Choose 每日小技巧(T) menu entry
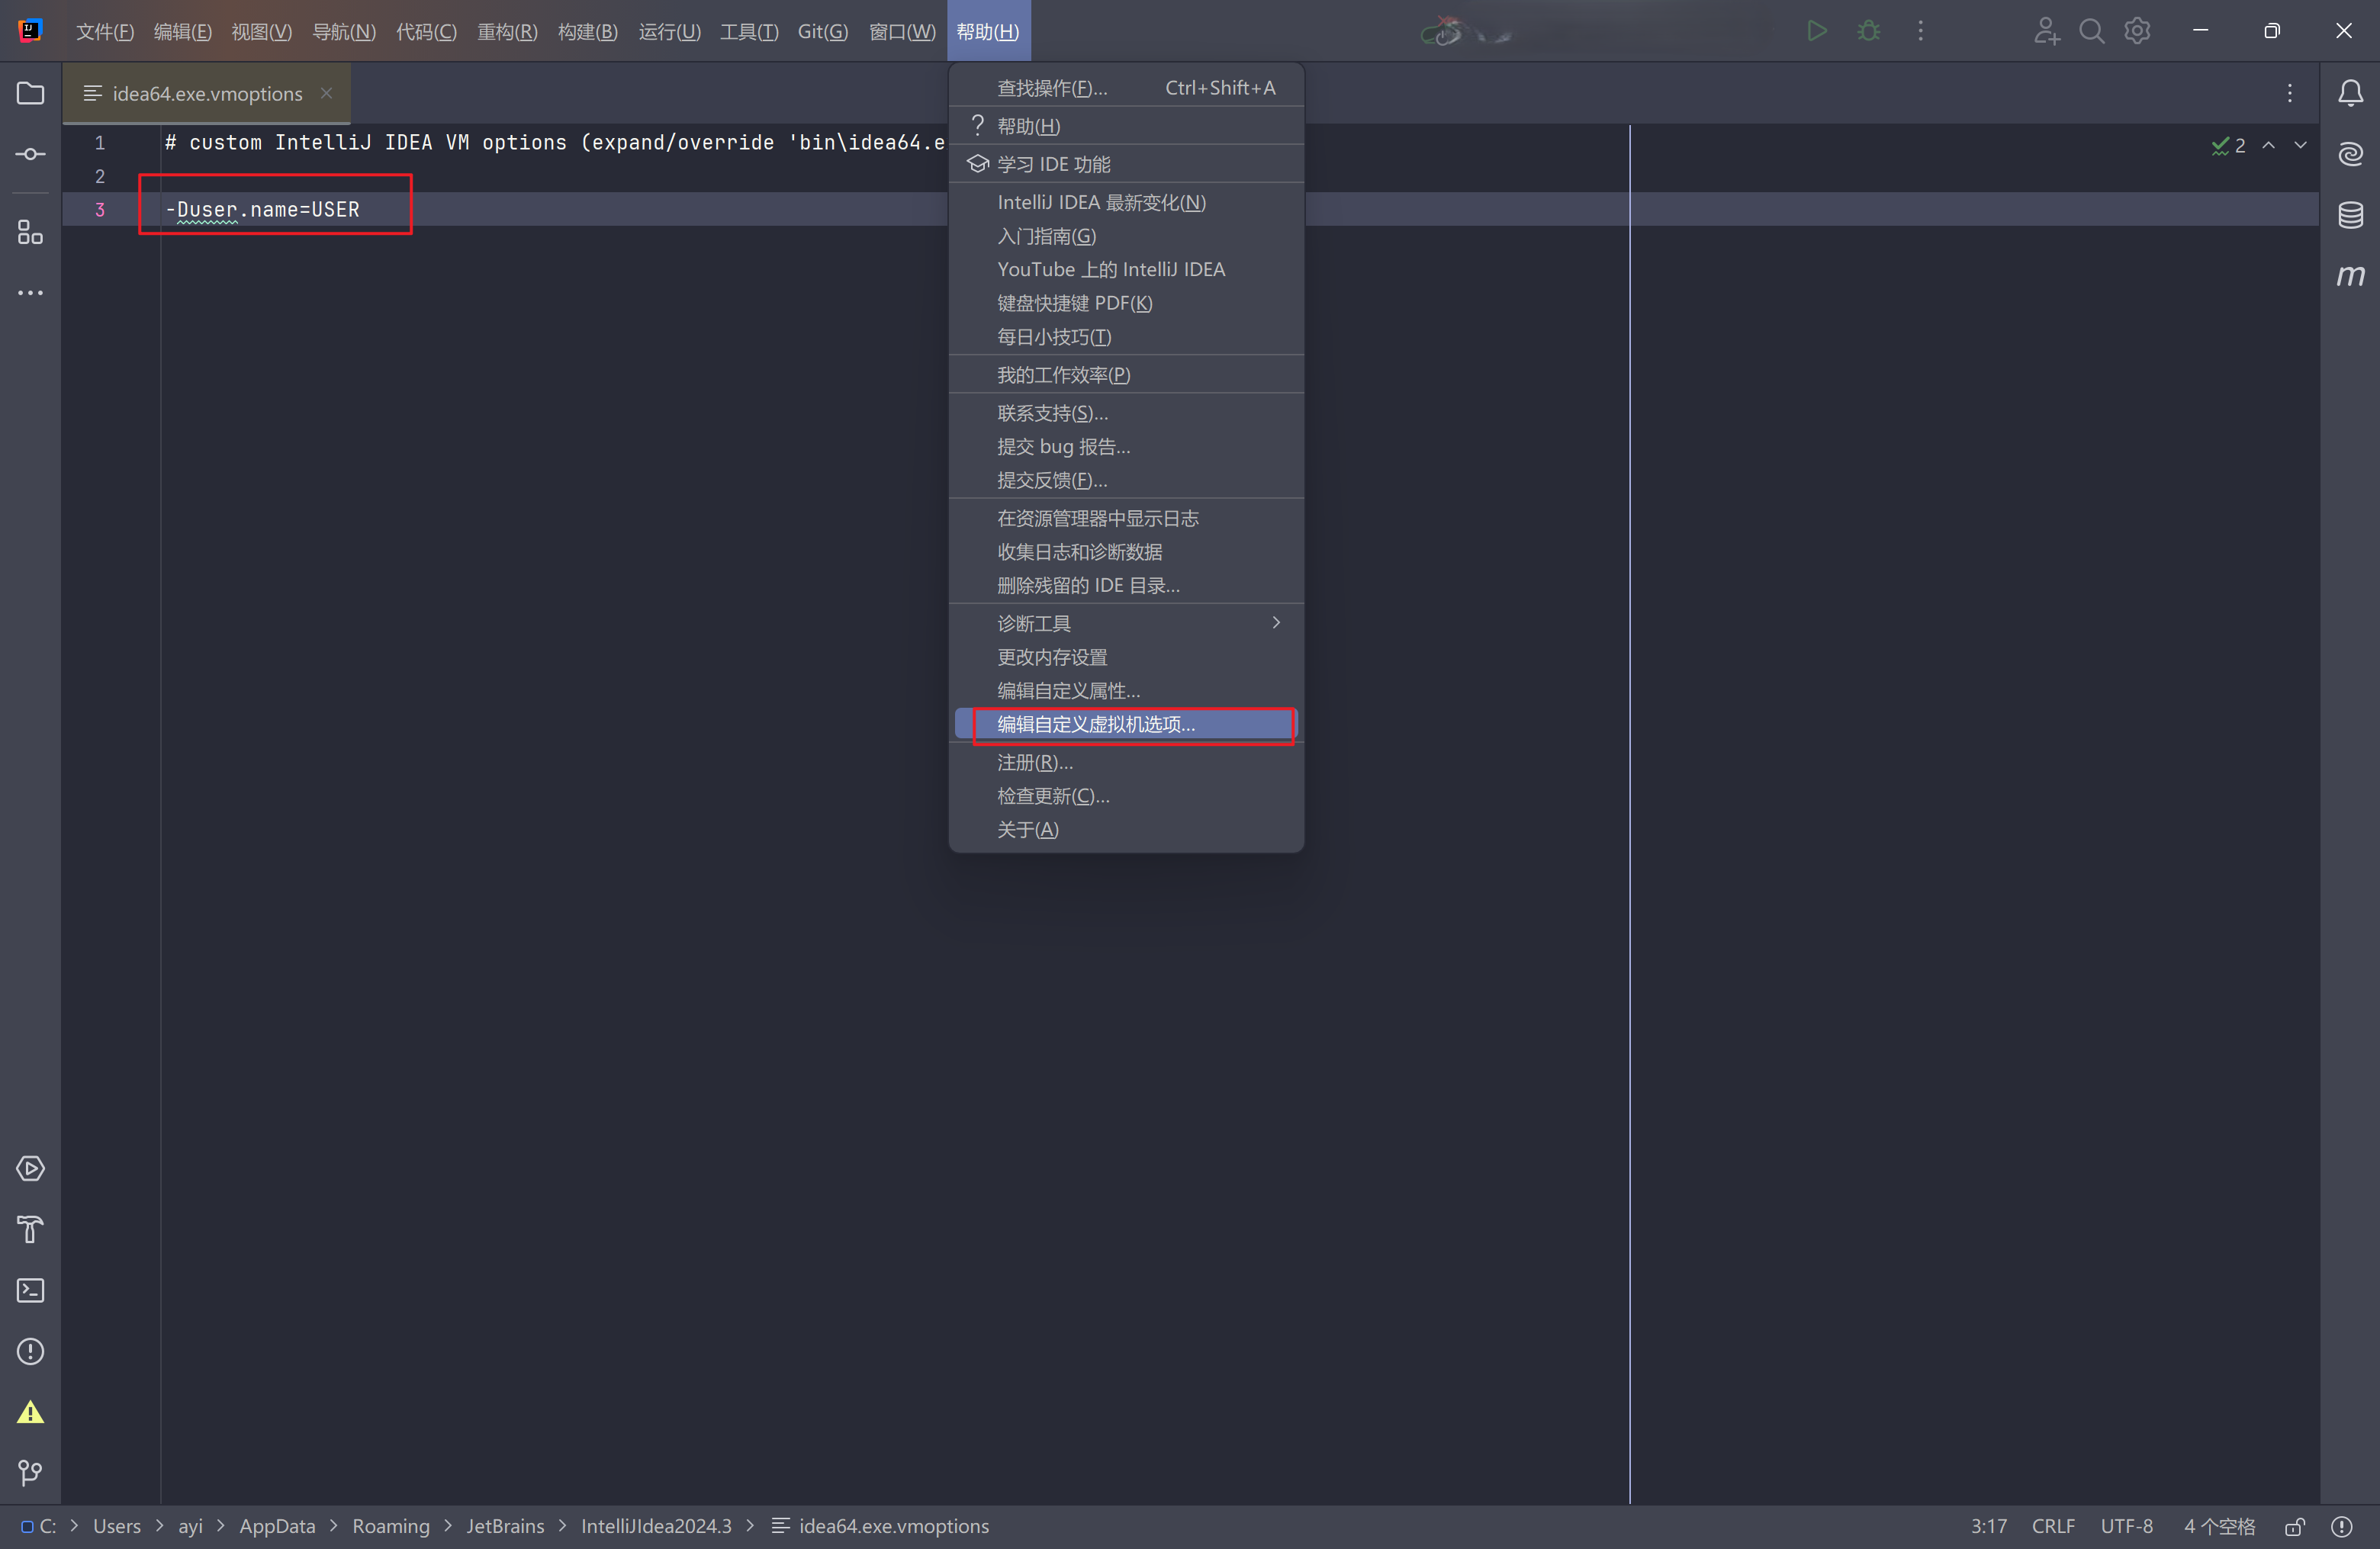The width and height of the screenshot is (2380, 1549). 1126,337
